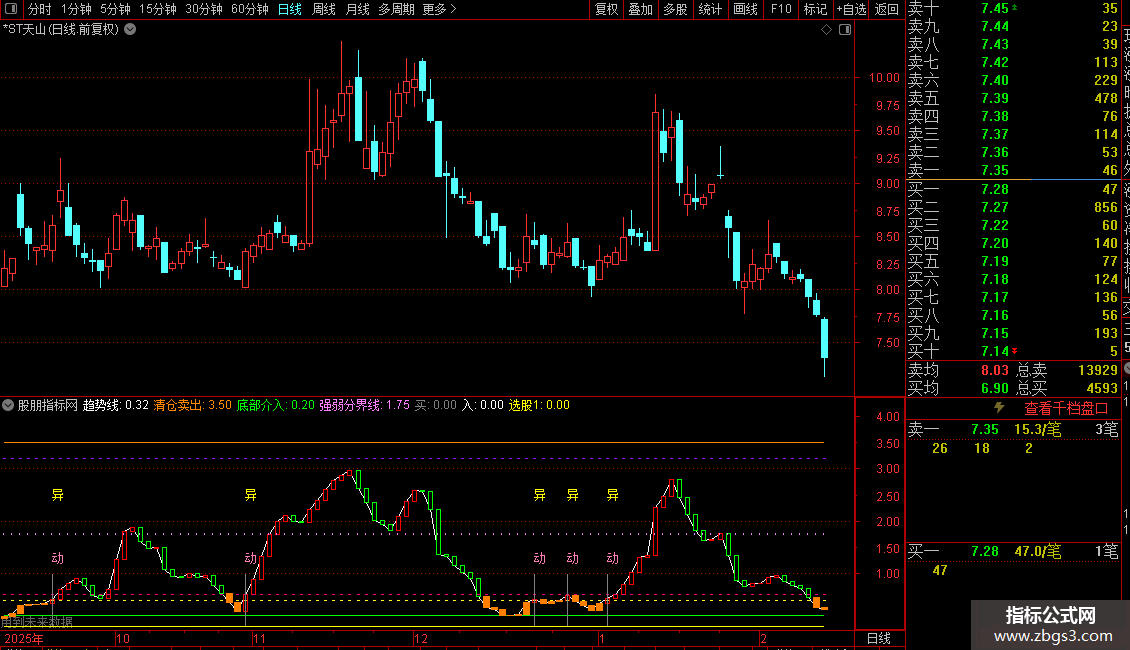Screen dimensions: 1130x650
Task: Click the 4.00 indicator axis label
Action: (888, 417)
